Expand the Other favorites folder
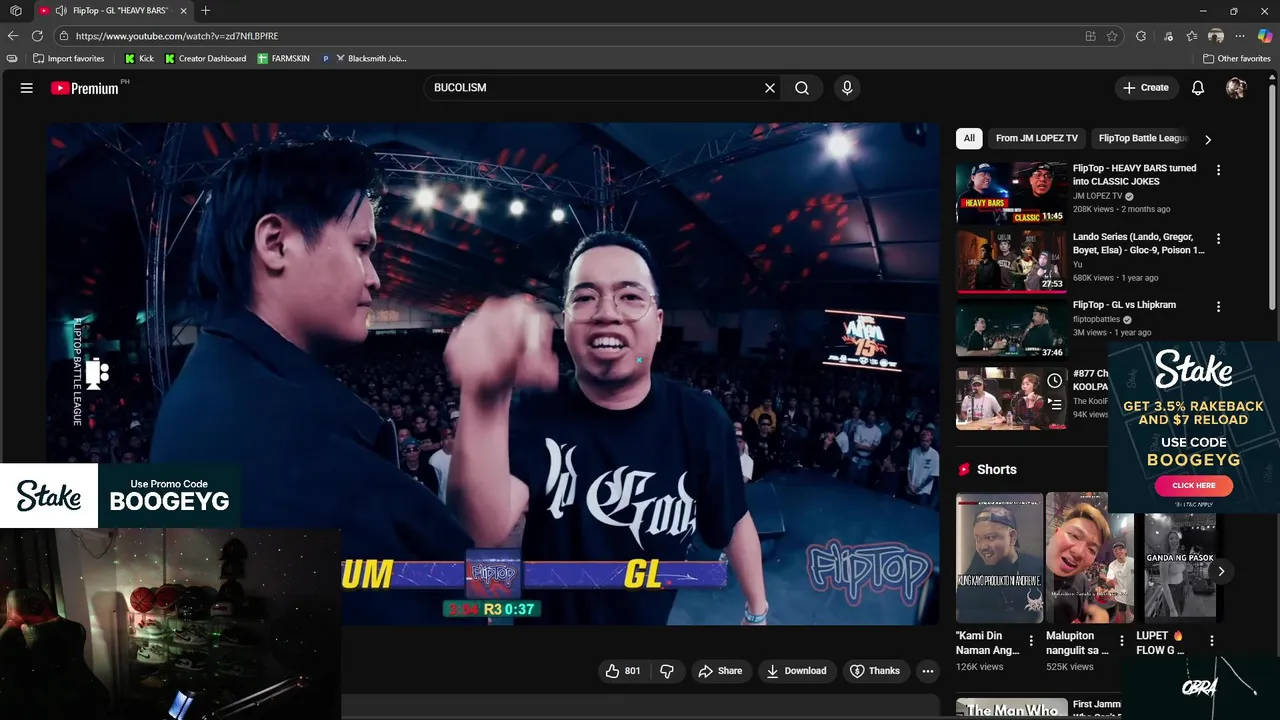This screenshot has height=720, width=1280. point(1236,59)
